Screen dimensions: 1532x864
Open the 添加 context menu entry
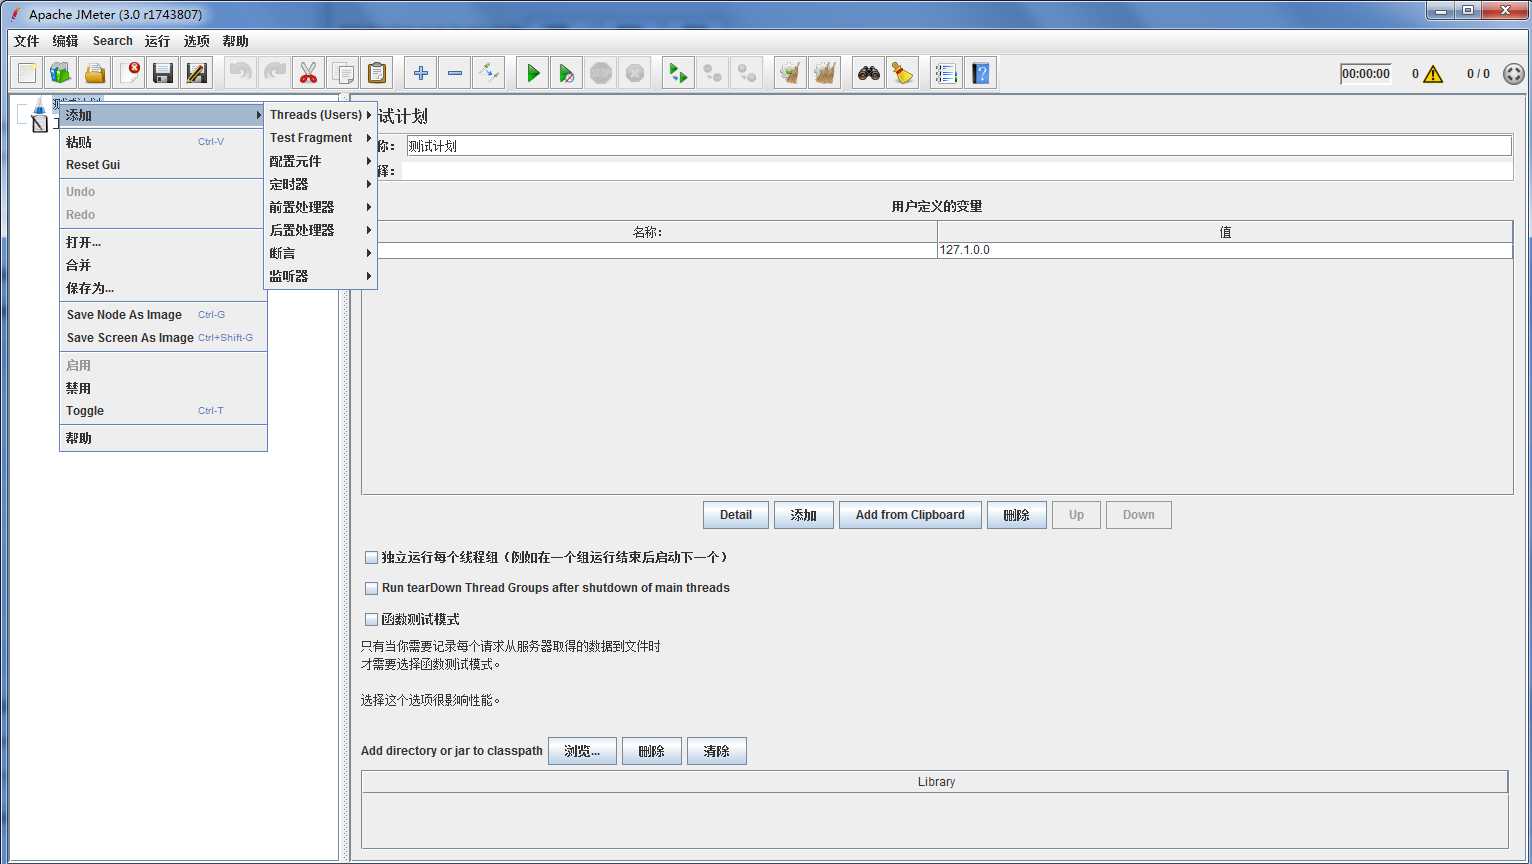[163, 115]
